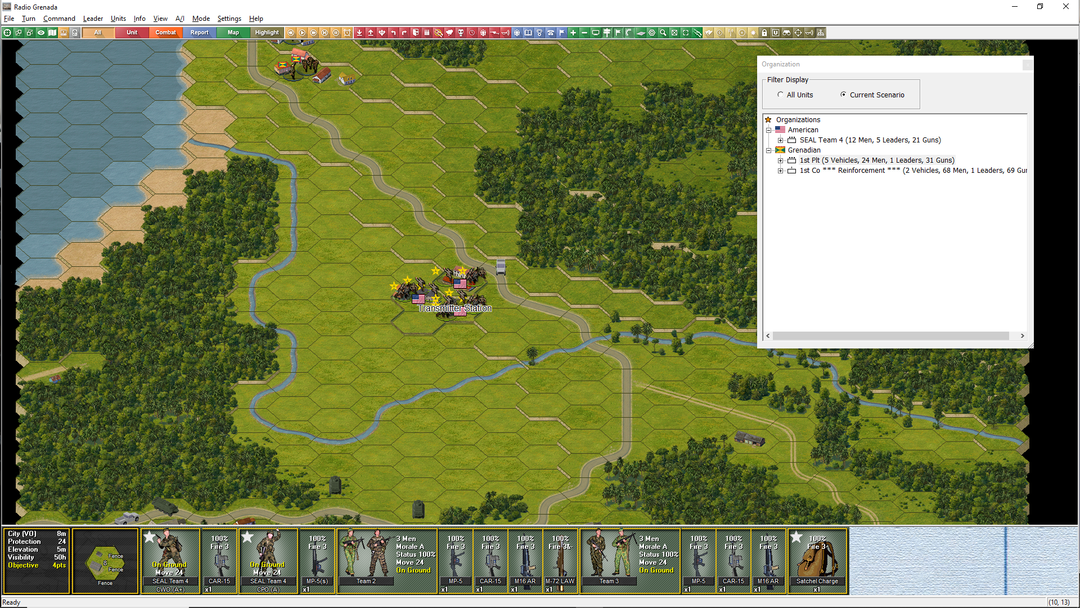Click the yellow handshake icon in toolbar

(709, 32)
